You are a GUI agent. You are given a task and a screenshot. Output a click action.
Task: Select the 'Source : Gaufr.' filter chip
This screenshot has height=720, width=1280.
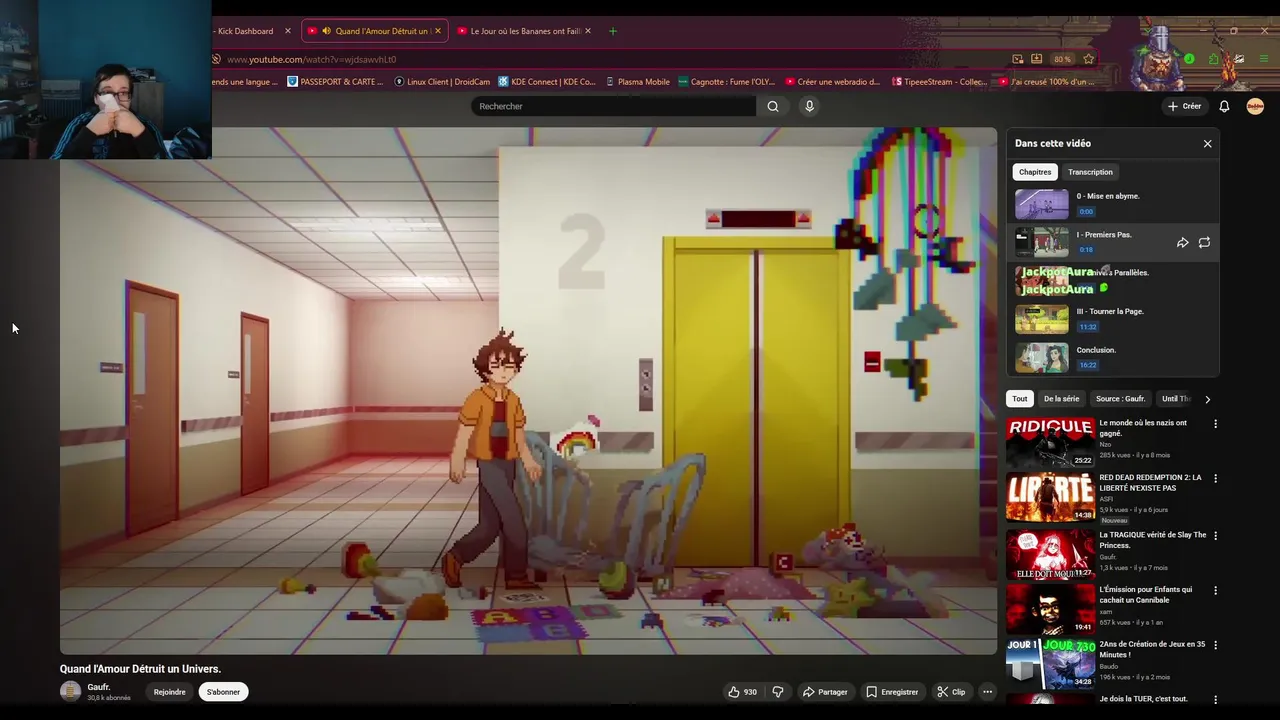1120,399
